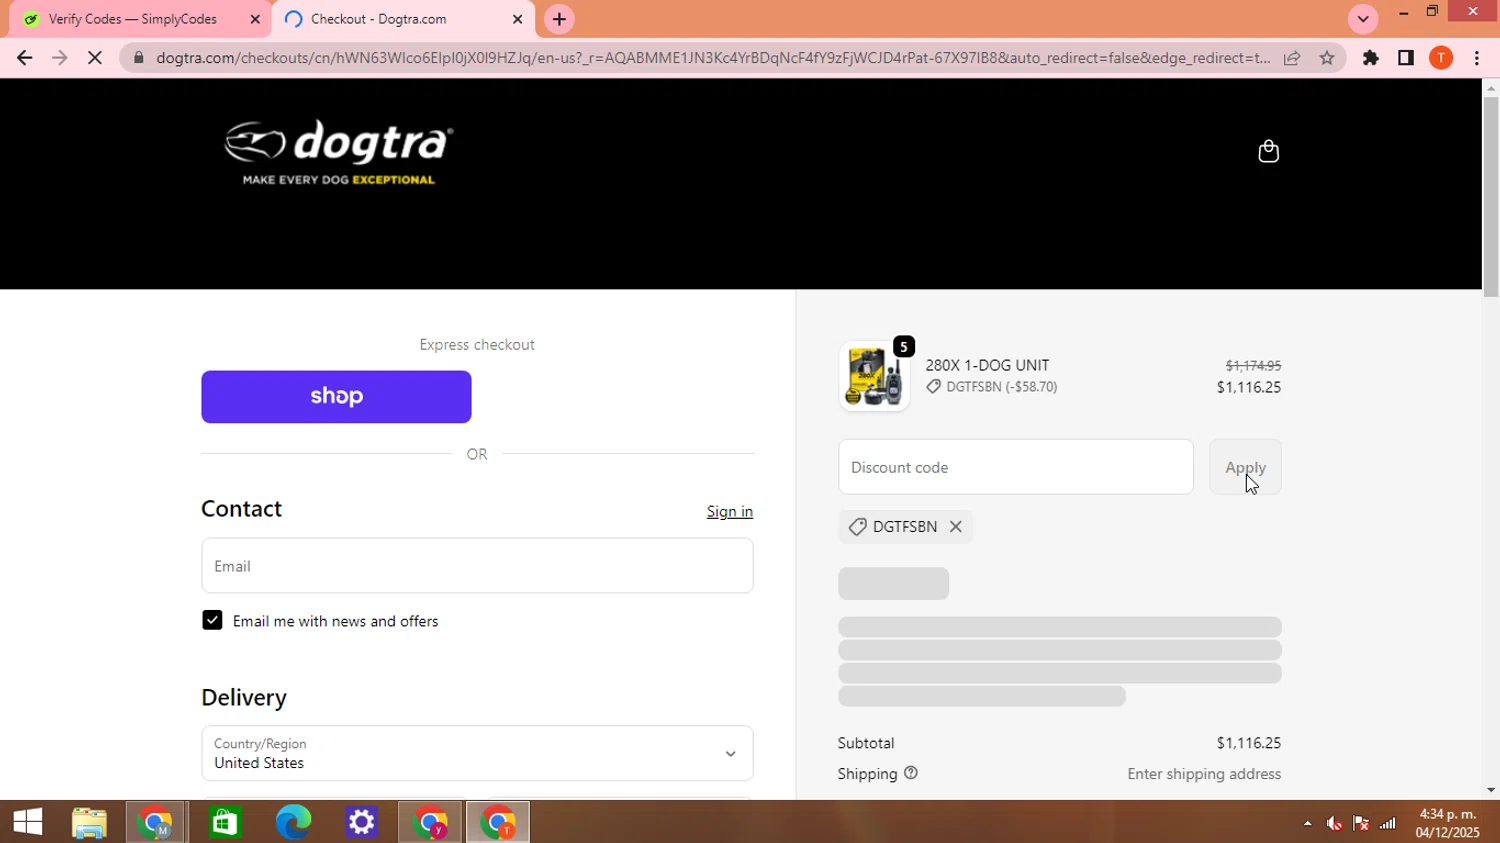Click the Express checkout label
The width and height of the screenshot is (1500, 843).
click(477, 345)
